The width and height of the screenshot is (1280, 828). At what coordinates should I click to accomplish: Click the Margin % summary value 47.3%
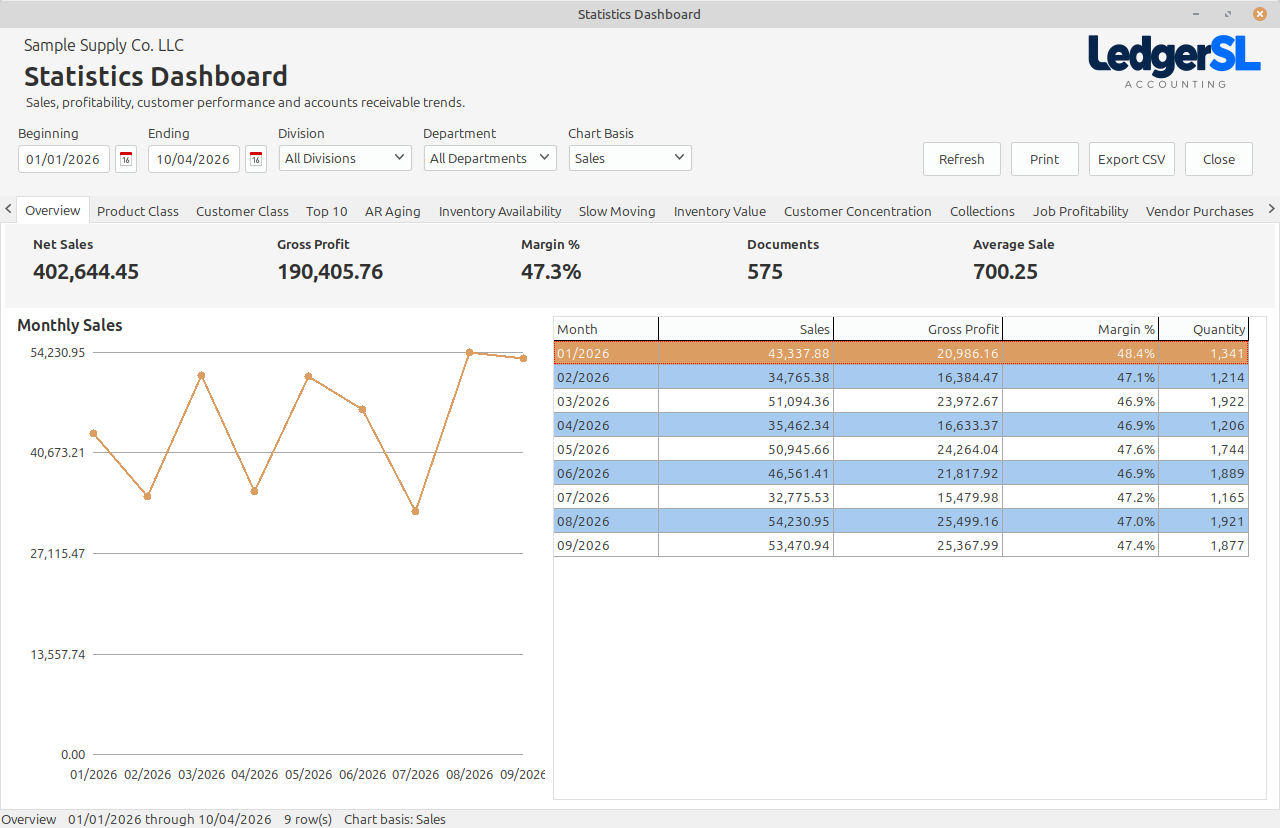(x=551, y=272)
